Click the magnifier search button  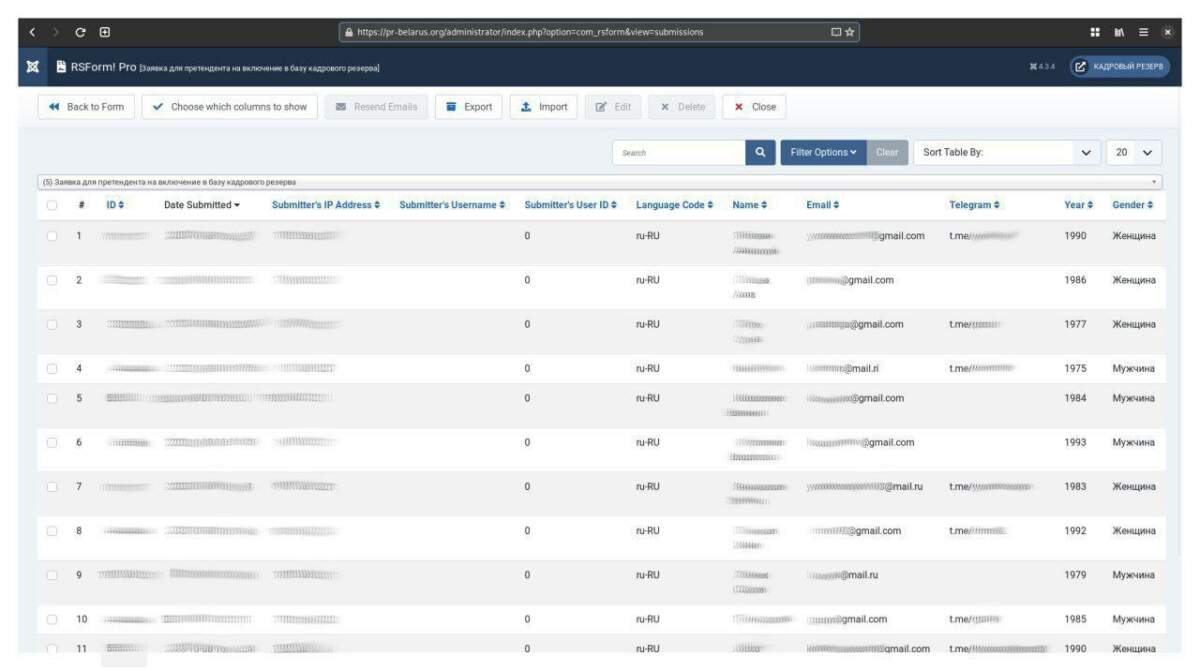point(760,153)
